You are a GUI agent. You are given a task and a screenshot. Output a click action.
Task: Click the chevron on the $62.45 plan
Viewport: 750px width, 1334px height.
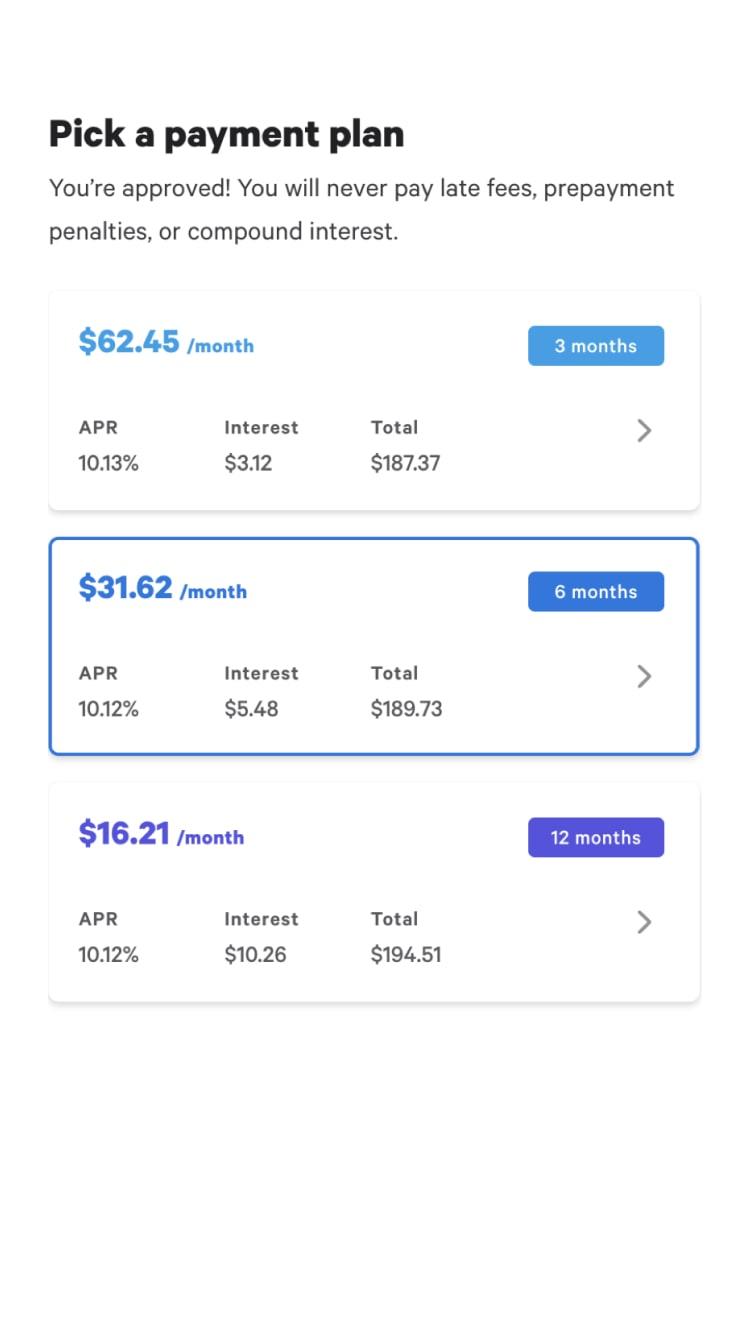[x=644, y=430]
